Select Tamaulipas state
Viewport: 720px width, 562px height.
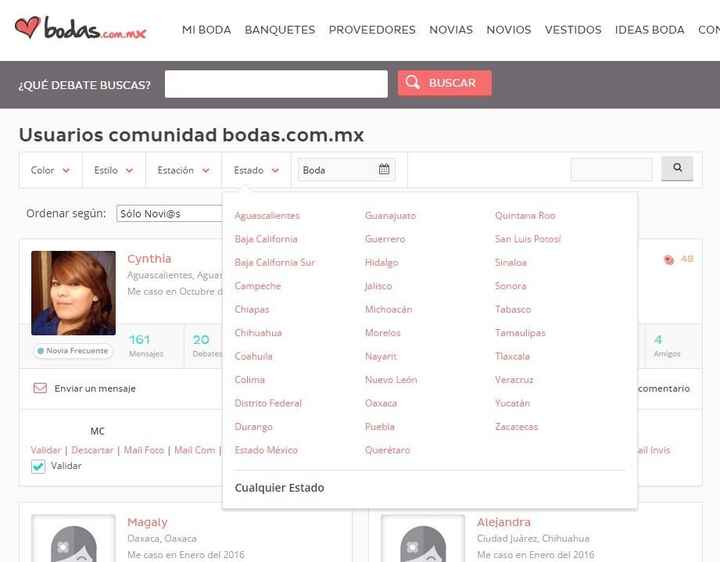click(520, 332)
